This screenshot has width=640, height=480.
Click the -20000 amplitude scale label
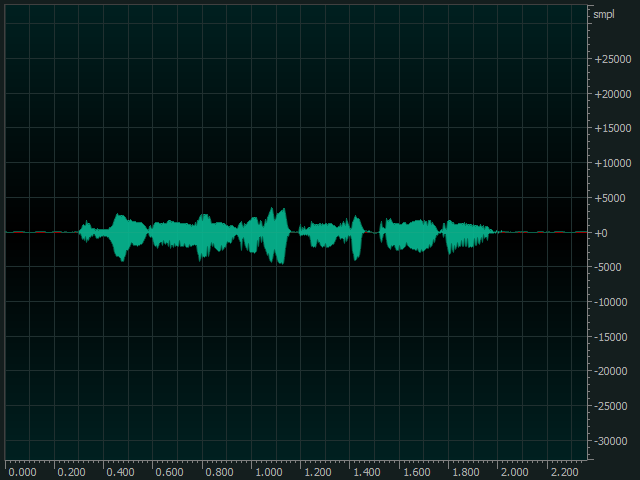click(x=611, y=371)
